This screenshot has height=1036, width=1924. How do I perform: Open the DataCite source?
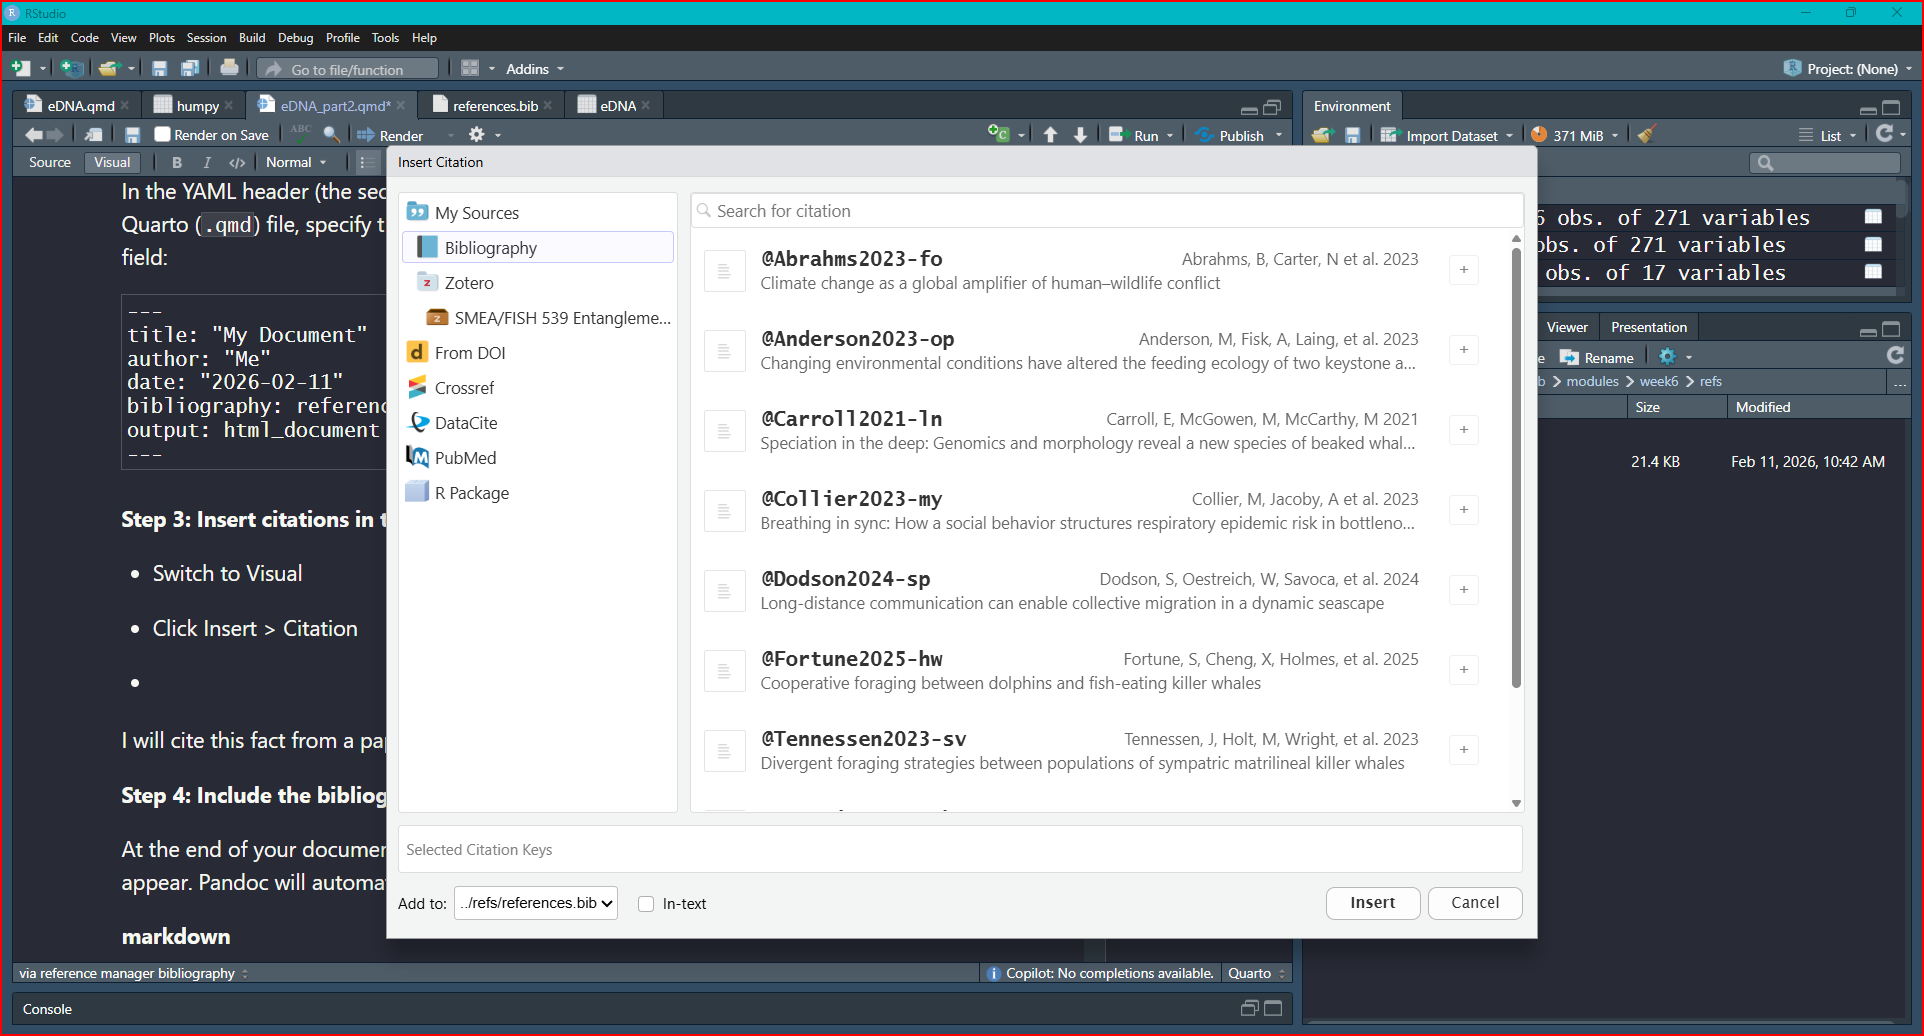click(465, 423)
